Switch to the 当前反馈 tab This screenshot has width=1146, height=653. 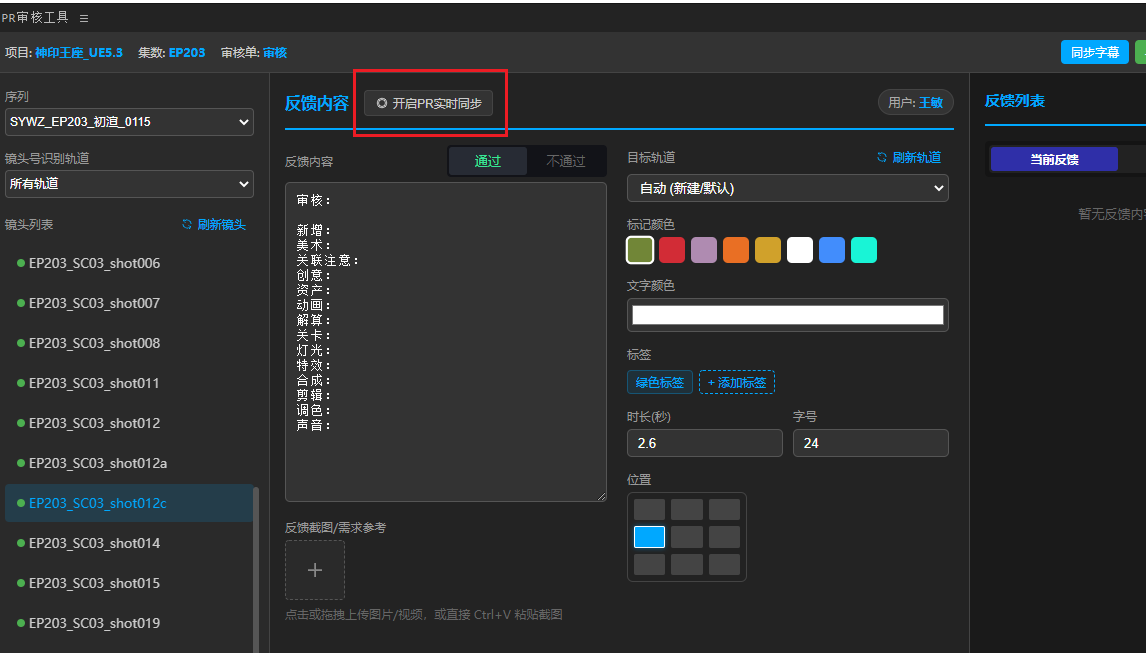(x=1054, y=159)
